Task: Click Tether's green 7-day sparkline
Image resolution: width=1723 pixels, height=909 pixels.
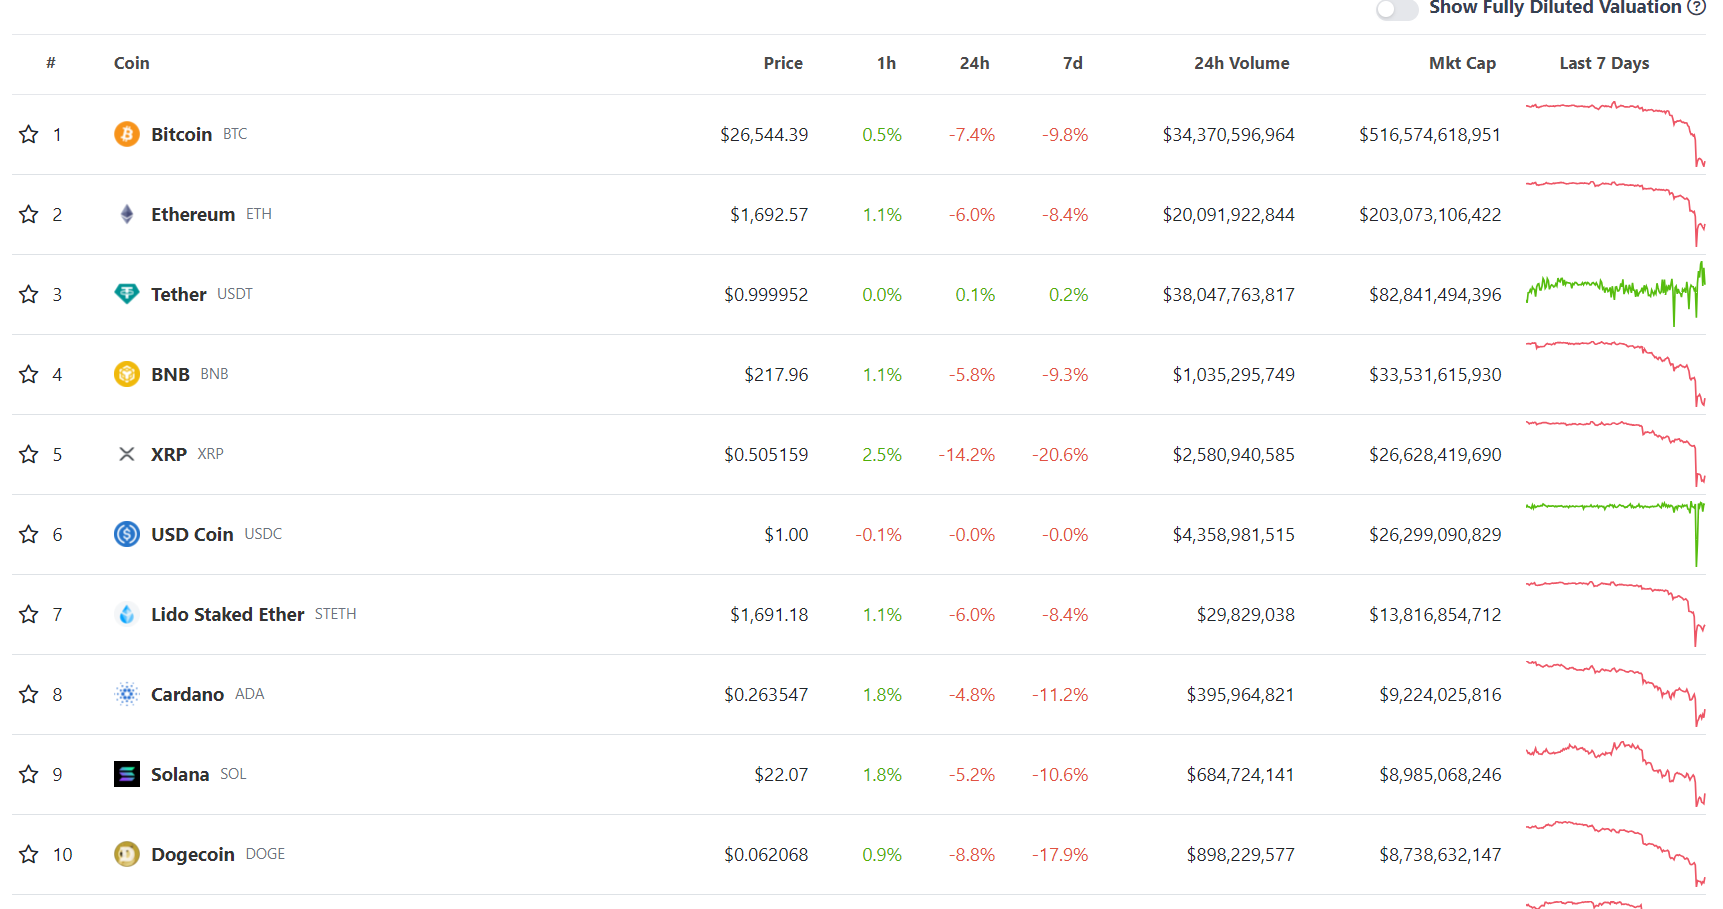Action: click(x=1615, y=294)
